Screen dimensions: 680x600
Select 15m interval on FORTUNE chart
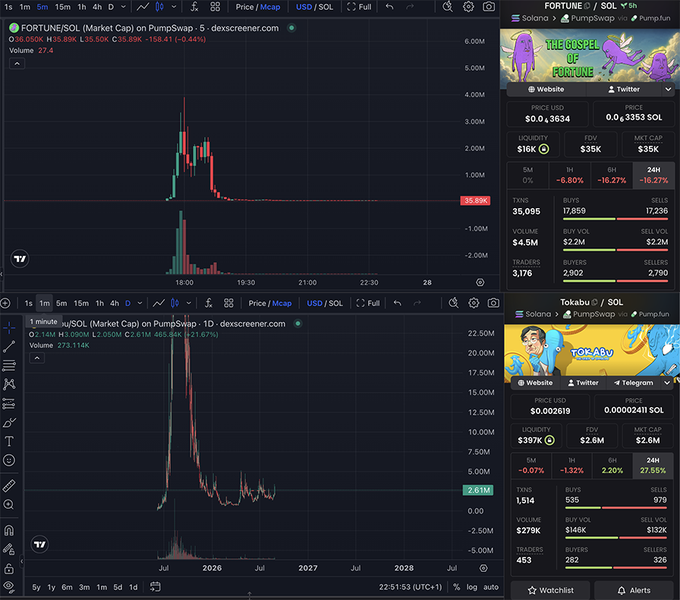pos(62,7)
